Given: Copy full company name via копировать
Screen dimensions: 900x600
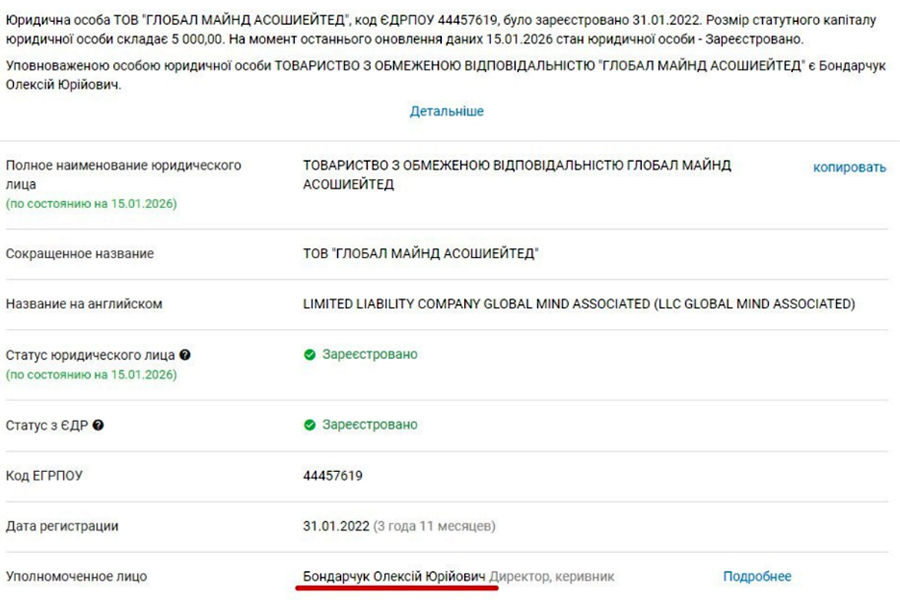Looking at the screenshot, I should coord(849,167).
